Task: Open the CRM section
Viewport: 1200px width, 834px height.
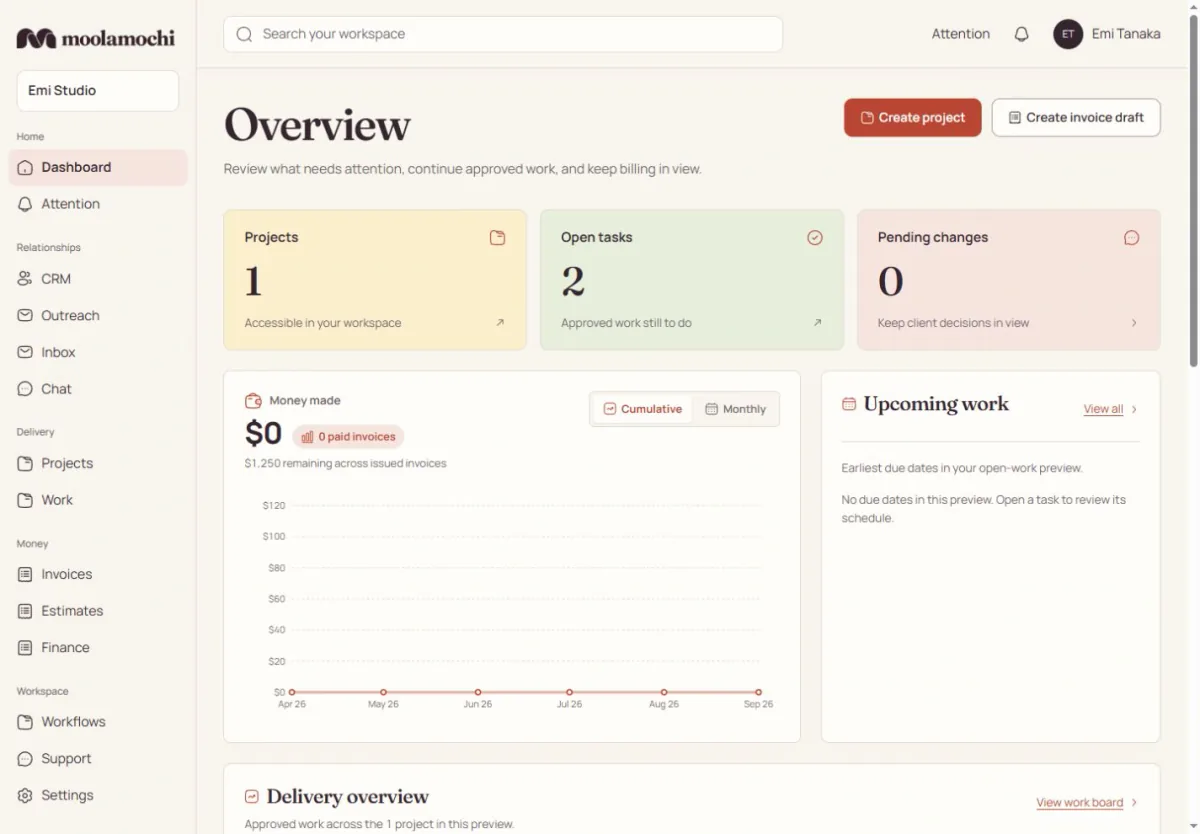Action: click(98, 279)
